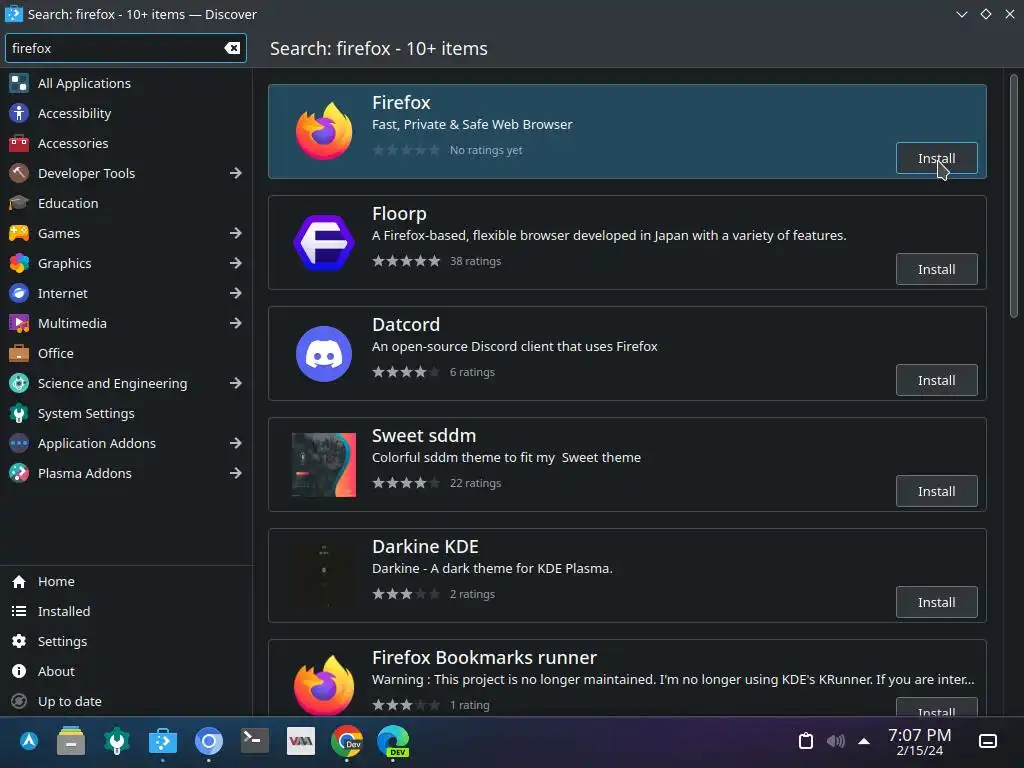Viewport: 1024px width, 768px height.
Task: Go to the Installed page
Action: pos(126,611)
